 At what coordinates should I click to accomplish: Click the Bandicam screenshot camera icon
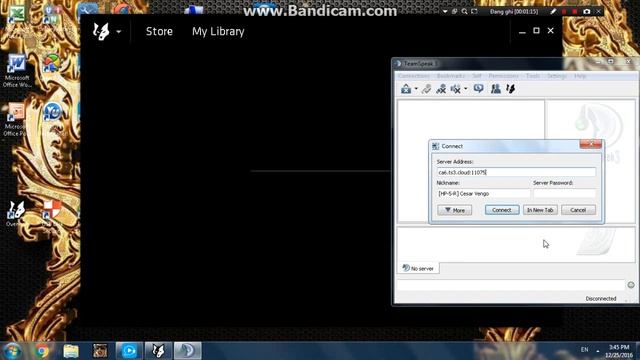(587, 11)
